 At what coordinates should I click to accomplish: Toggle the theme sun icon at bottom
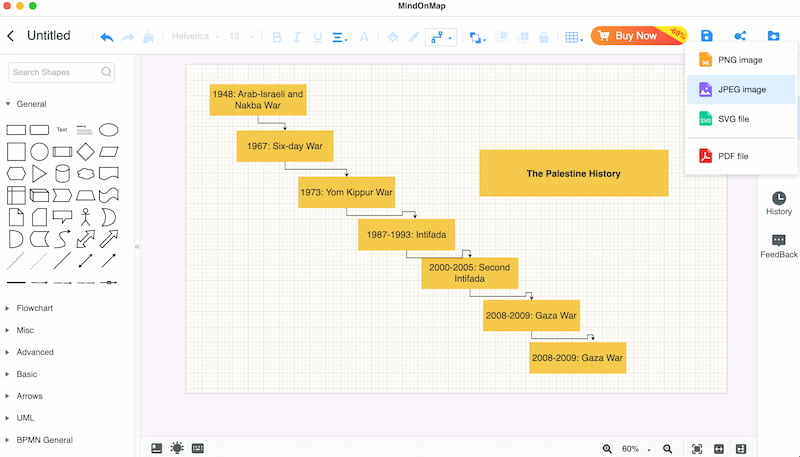[x=177, y=448]
